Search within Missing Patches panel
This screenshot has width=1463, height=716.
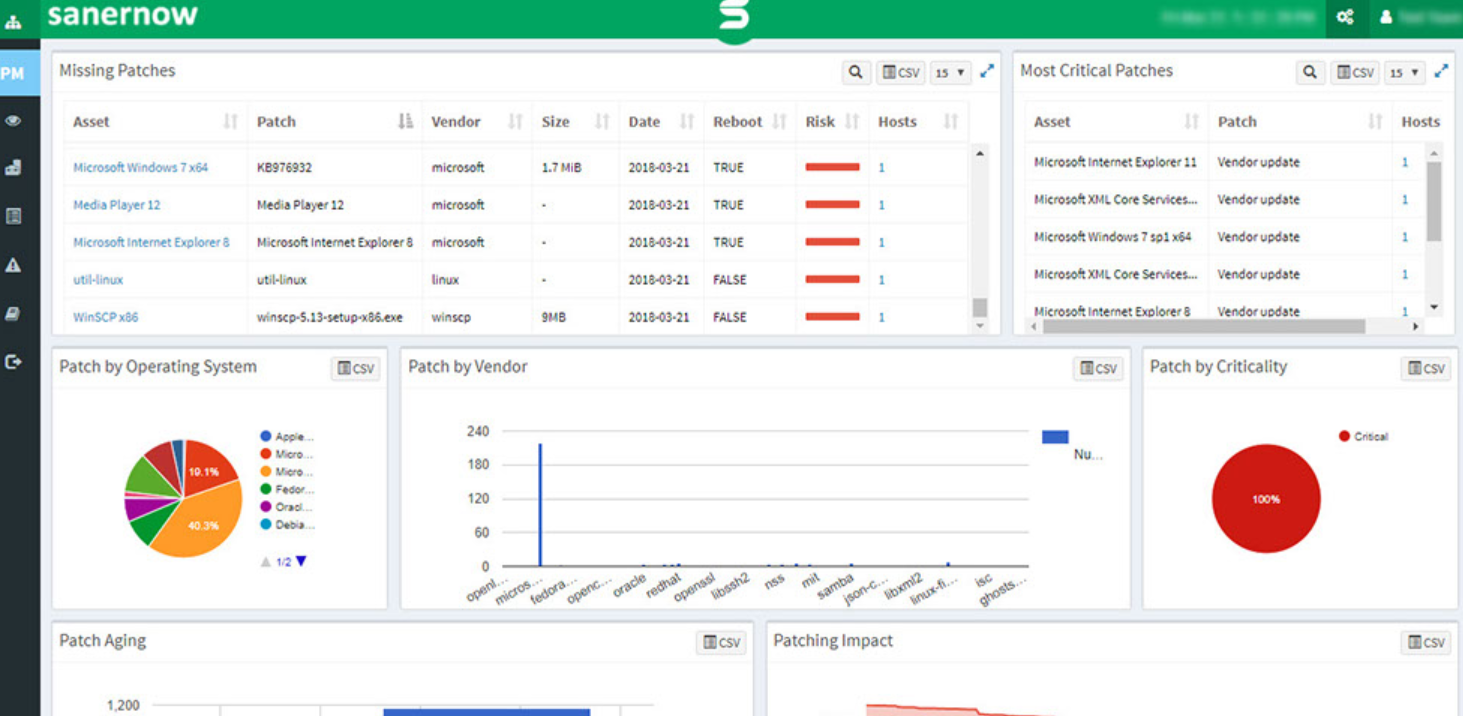(x=855, y=72)
